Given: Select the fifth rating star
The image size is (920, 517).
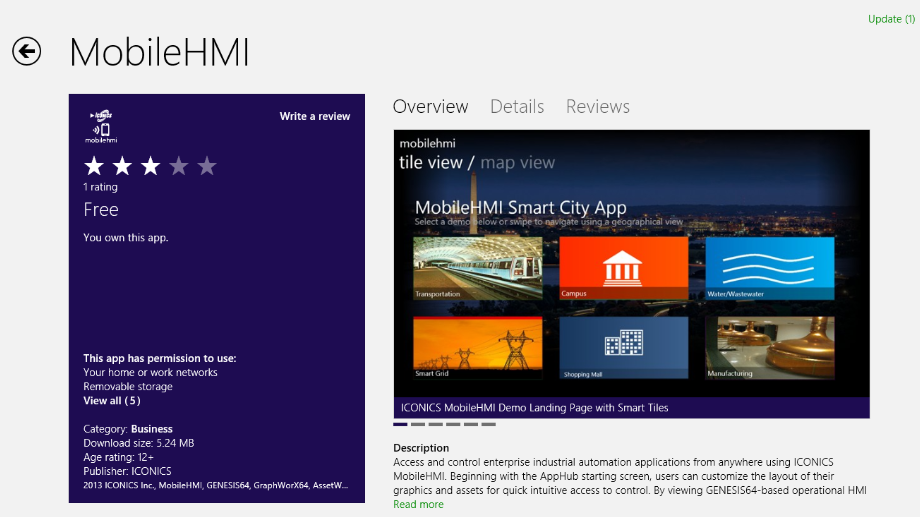Looking at the screenshot, I should click(207, 166).
